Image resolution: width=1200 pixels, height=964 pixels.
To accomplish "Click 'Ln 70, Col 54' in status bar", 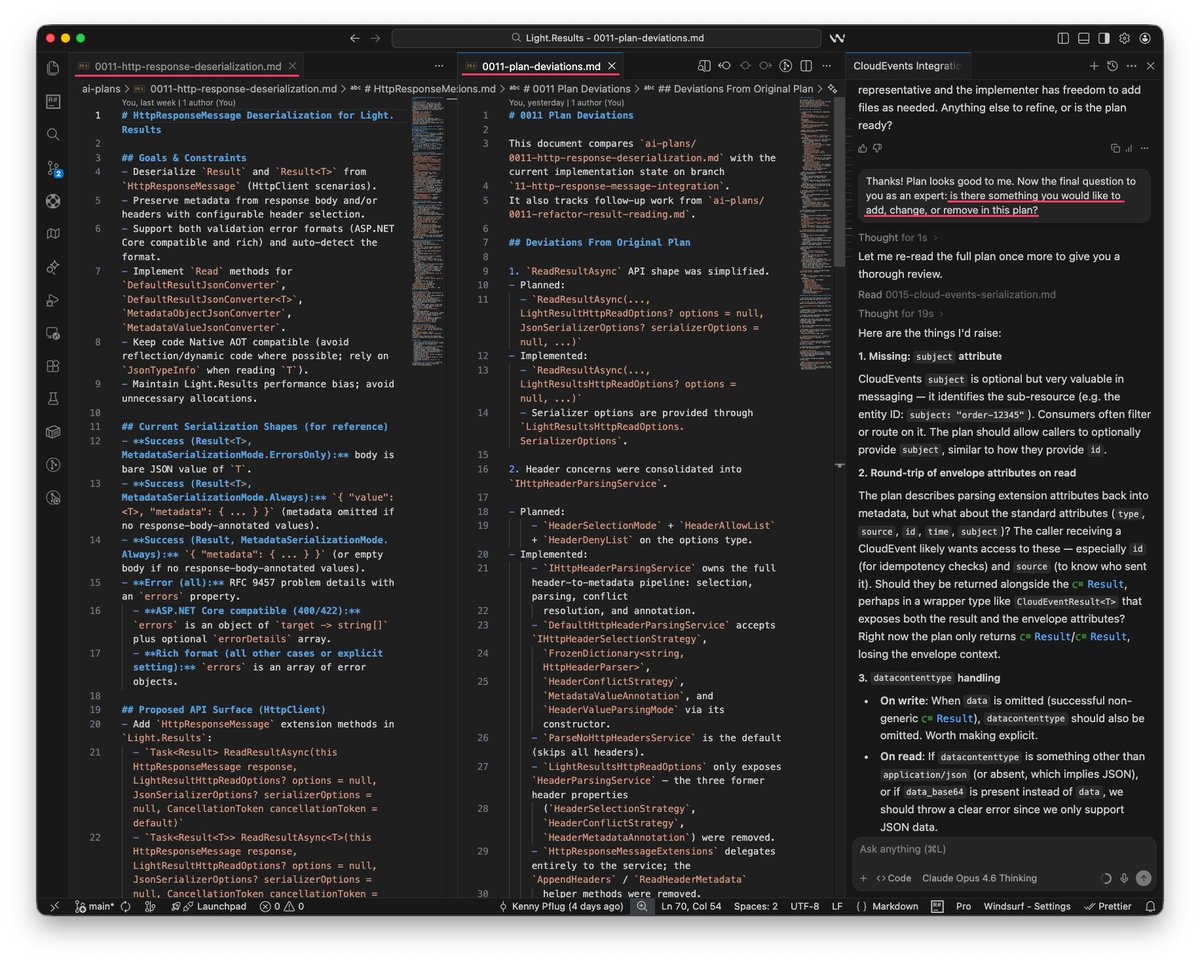I will pos(691,906).
